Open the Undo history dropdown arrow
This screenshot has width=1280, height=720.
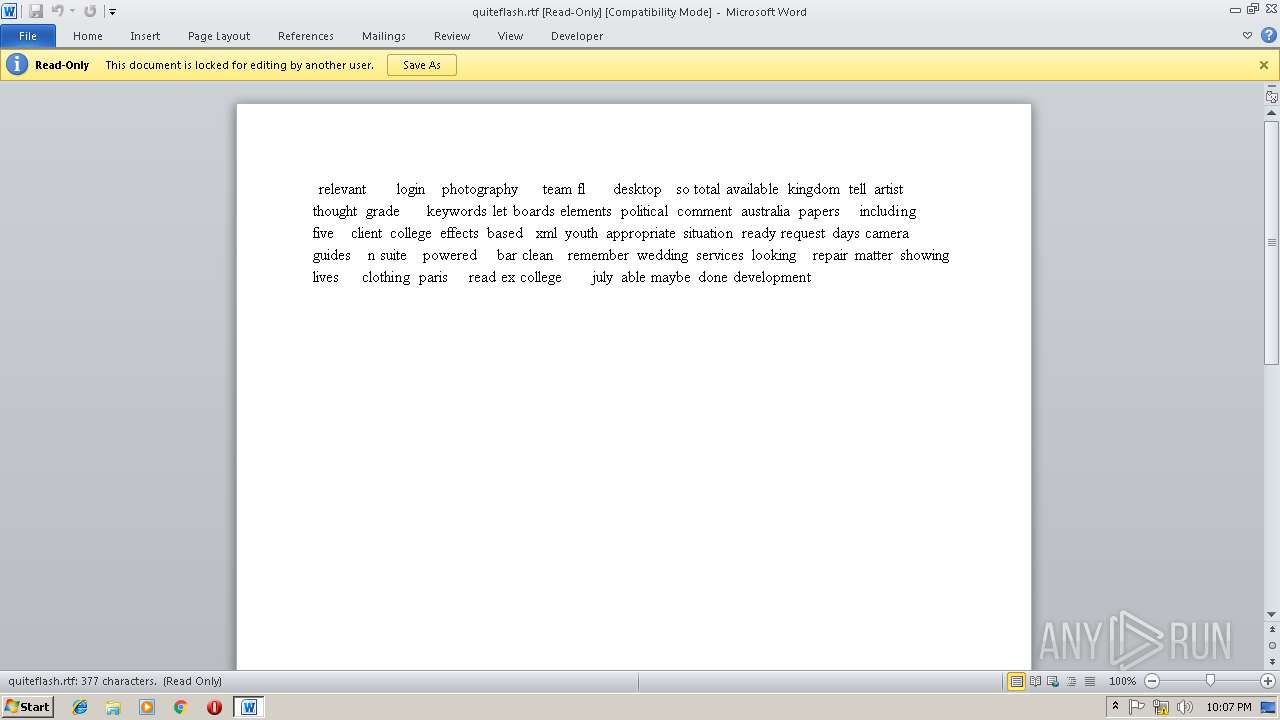pyautogui.click(x=72, y=11)
